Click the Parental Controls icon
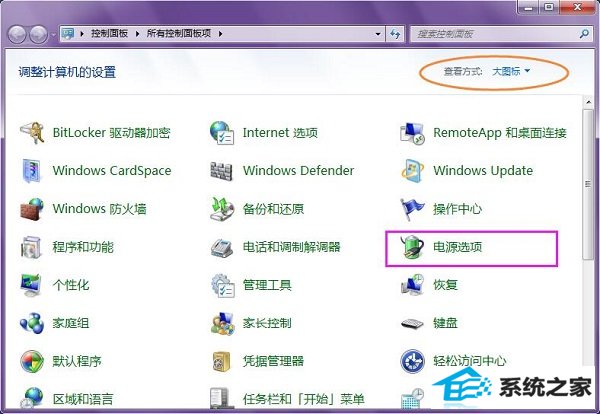Screen dimensions: 600x414 pyautogui.click(x=222, y=324)
